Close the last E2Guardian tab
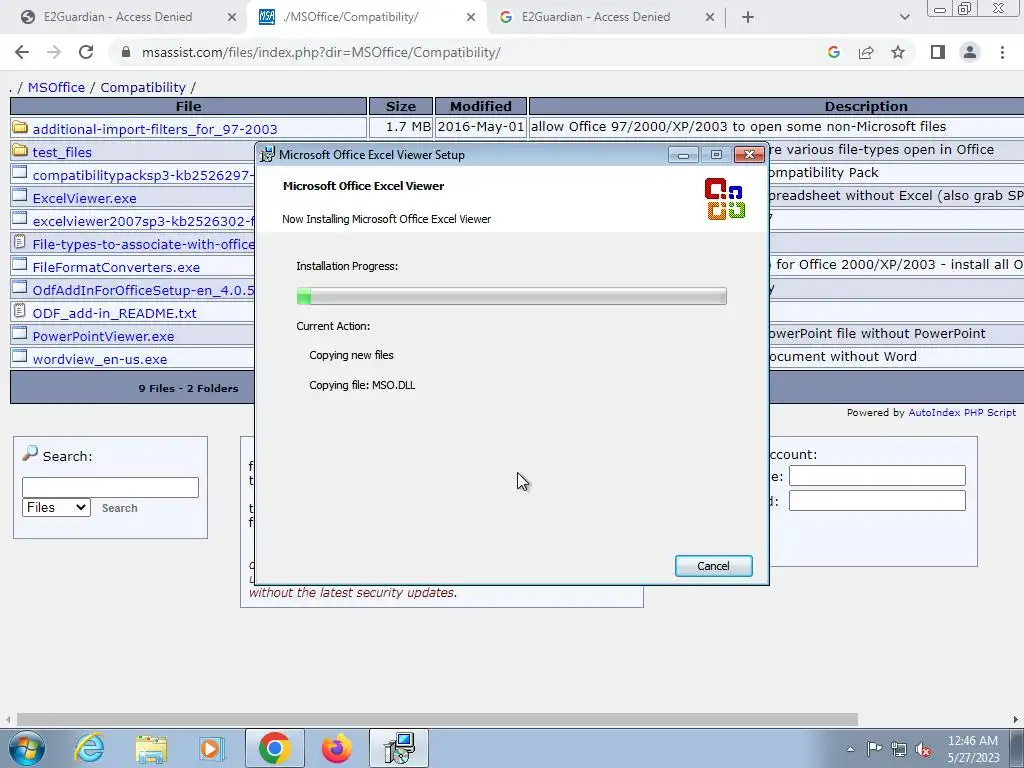This screenshot has width=1024, height=768. (710, 17)
